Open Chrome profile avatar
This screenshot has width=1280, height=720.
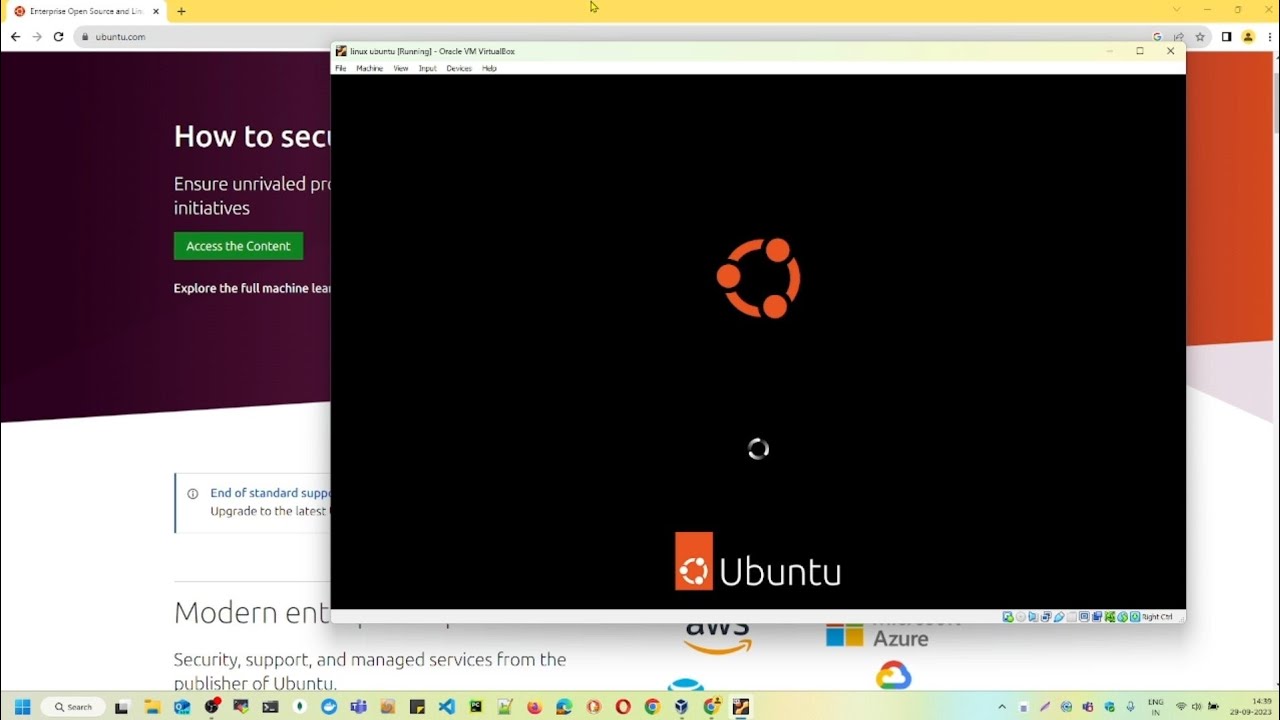[1248, 37]
